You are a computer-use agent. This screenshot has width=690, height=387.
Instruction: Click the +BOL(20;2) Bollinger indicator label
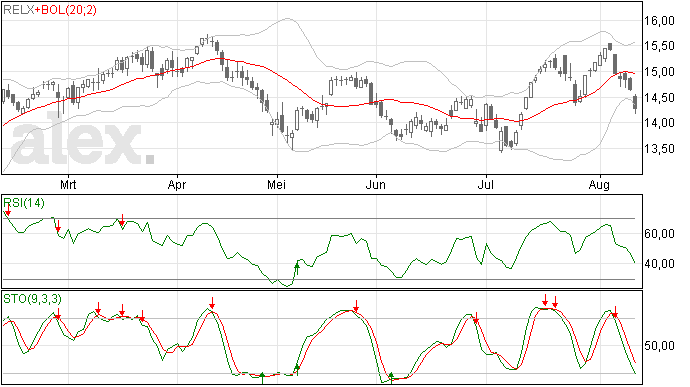pyautogui.click(x=66, y=10)
